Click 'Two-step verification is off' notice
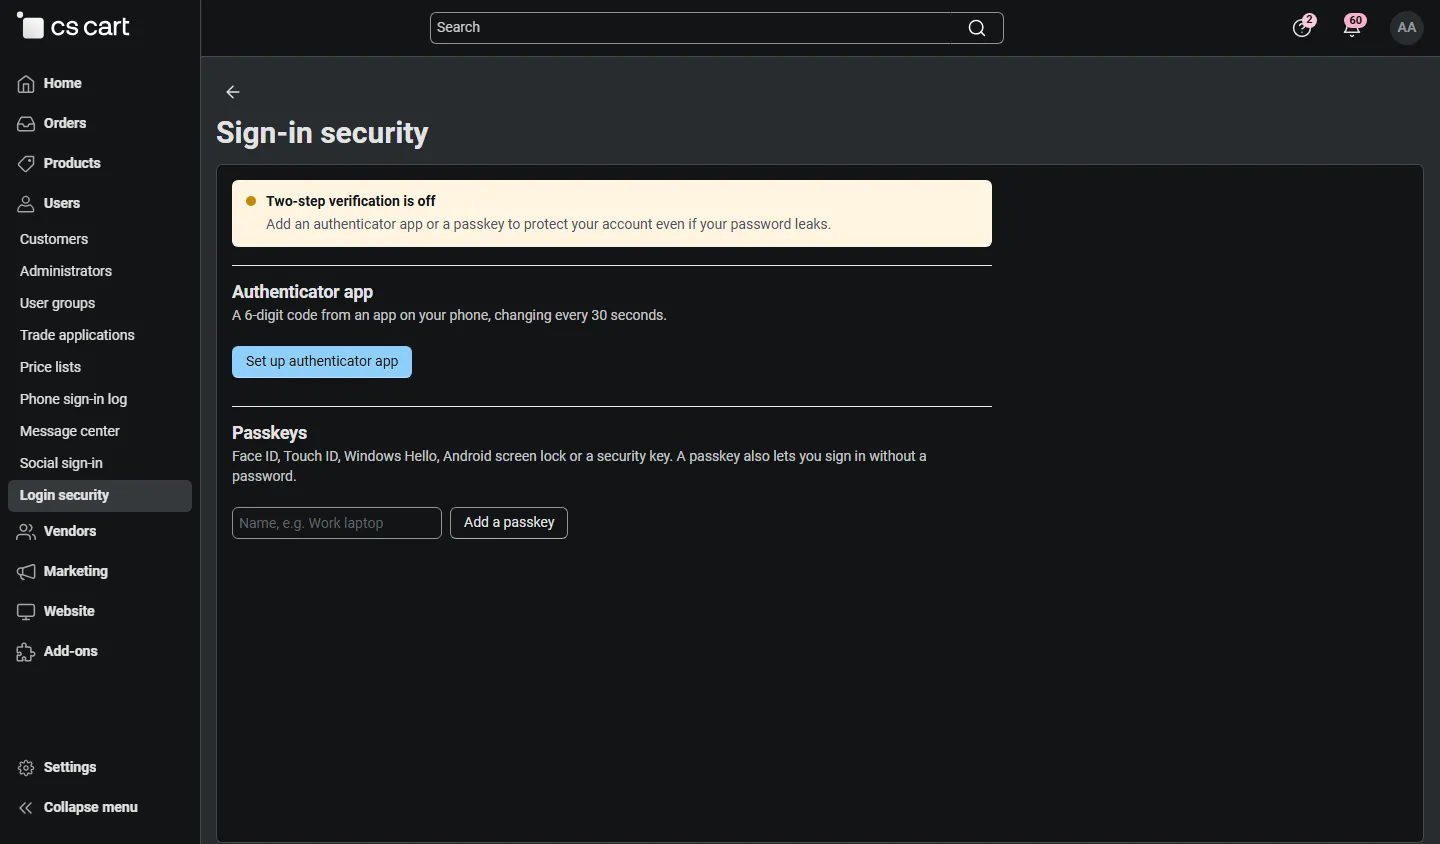Viewport: 1440px width, 844px height. 612,213
